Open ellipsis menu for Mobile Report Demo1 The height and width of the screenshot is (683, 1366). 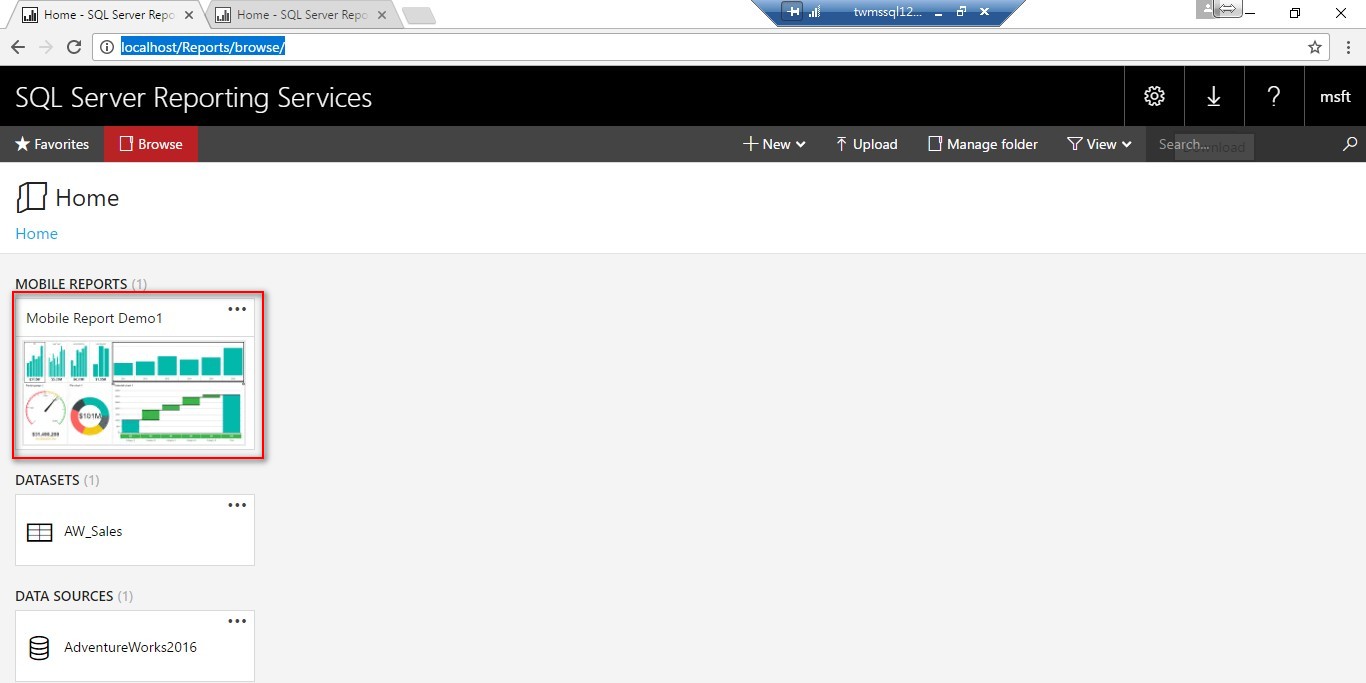click(x=237, y=309)
